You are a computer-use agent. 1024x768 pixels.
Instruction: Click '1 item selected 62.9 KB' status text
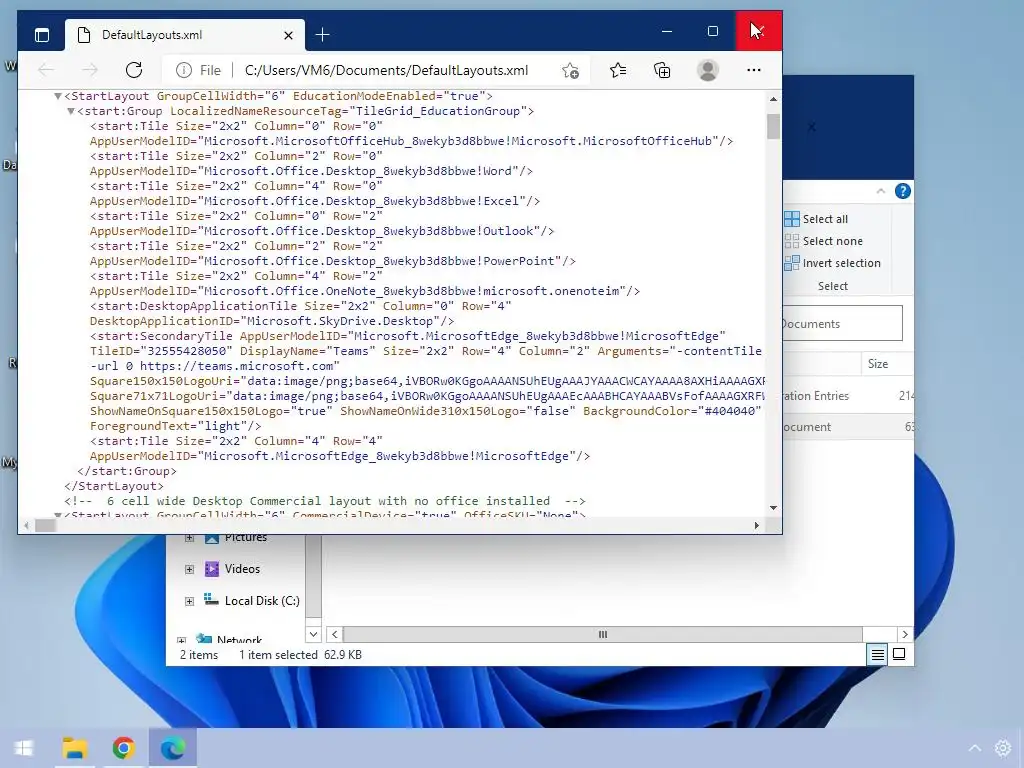pyautogui.click(x=300, y=654)
